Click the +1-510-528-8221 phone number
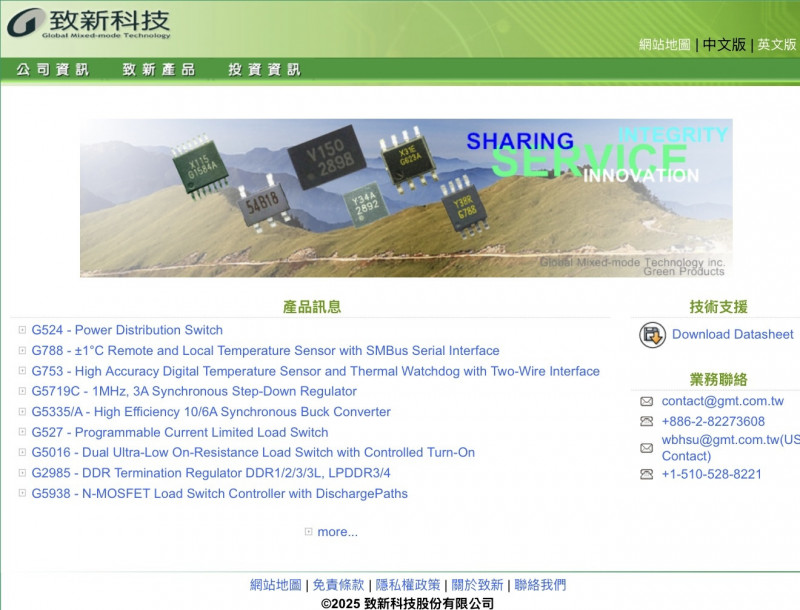The image size is (800, 610). pos(712,474)
